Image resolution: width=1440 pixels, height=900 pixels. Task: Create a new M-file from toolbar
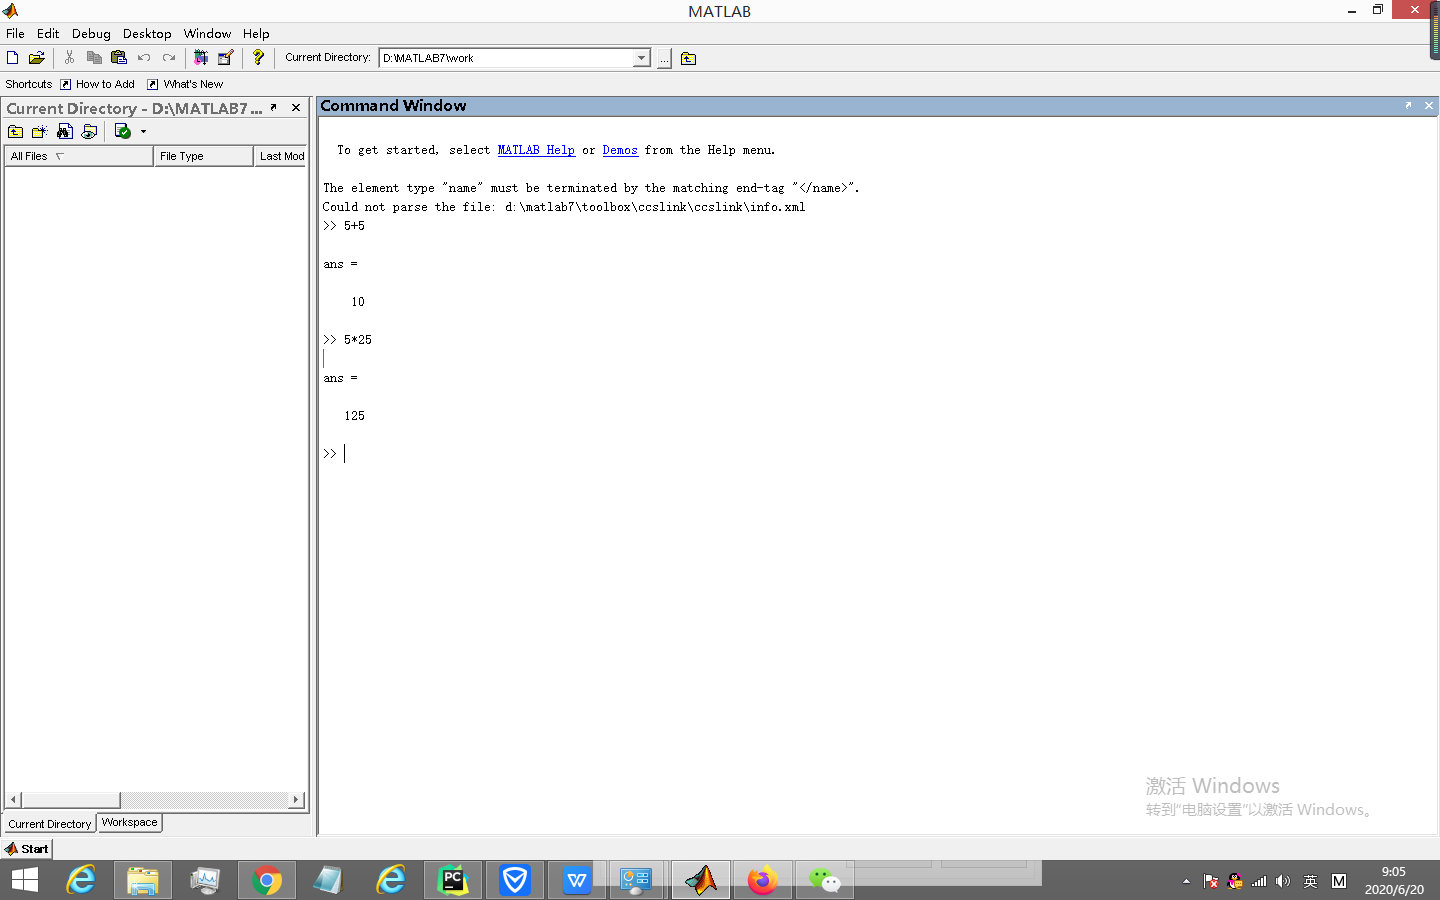pyautogui.click(x=13, y=58)
